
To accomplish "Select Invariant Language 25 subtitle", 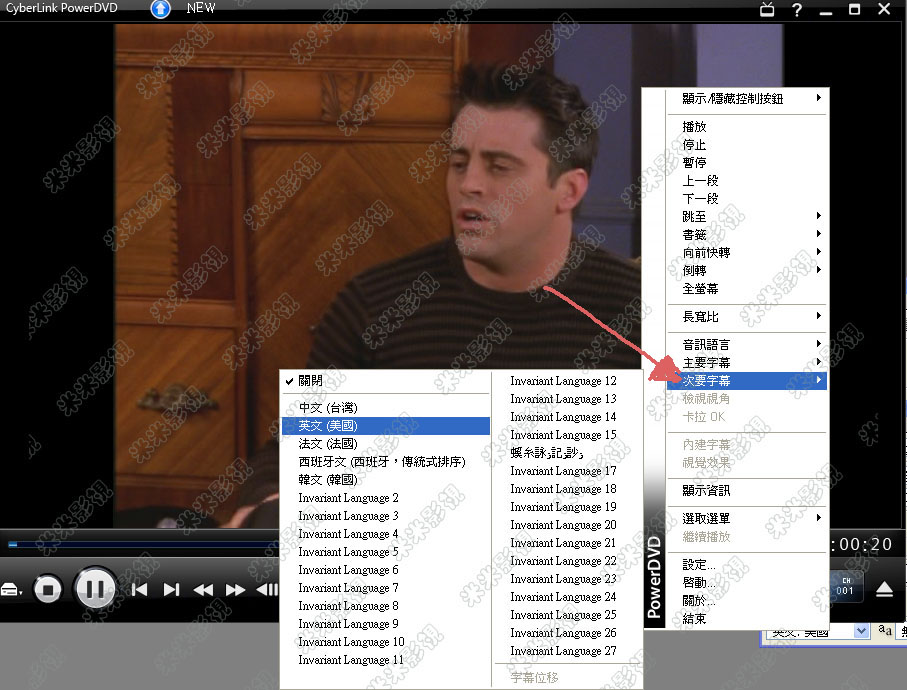I will [567, 615].
